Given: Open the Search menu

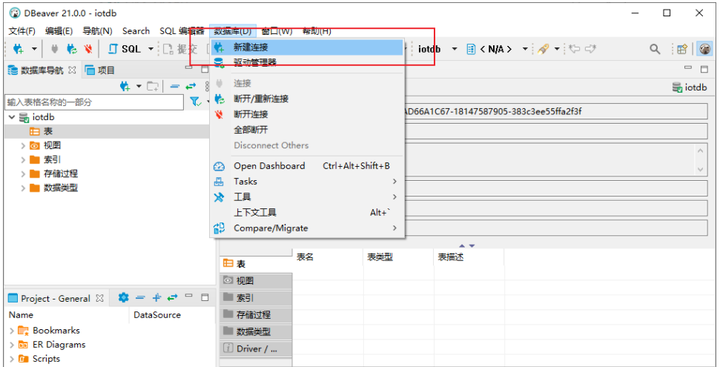Looking at the screenshot, I should click(x=136, y=31).
